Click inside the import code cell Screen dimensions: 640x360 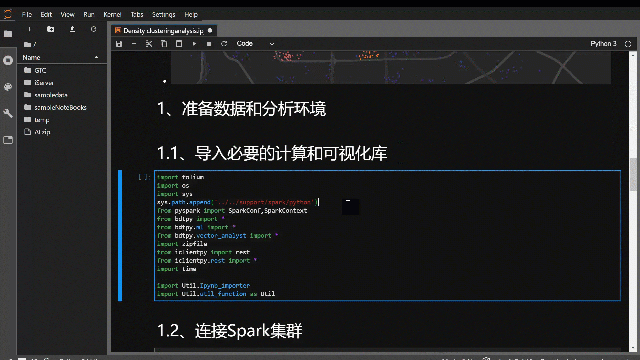tap(387, 236)
